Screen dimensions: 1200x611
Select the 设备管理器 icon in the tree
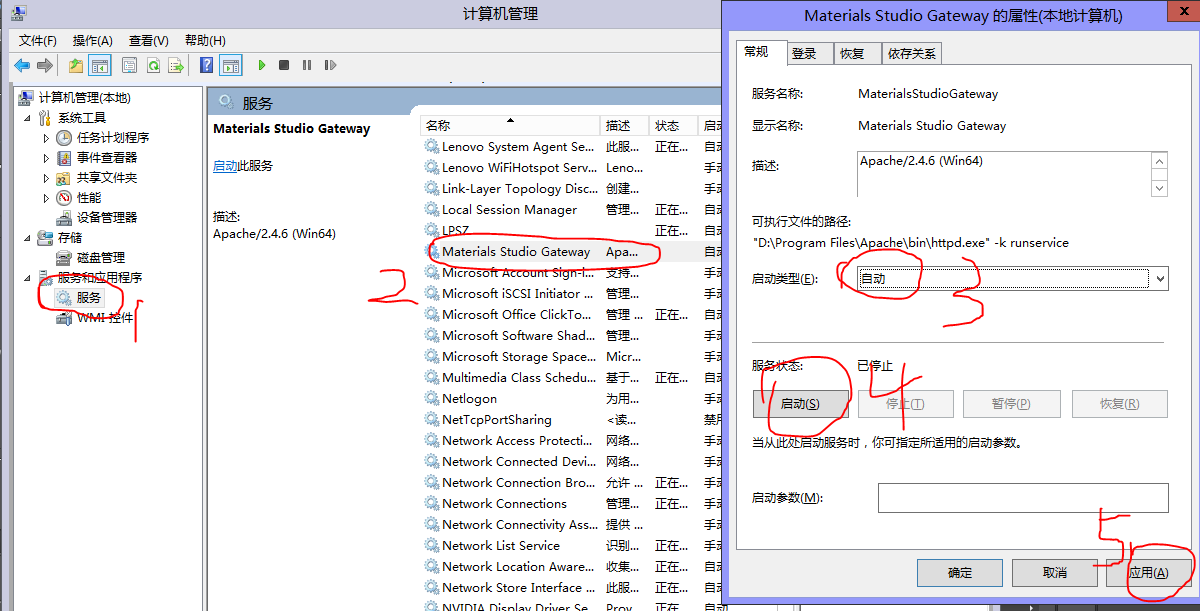click(64, 217)
